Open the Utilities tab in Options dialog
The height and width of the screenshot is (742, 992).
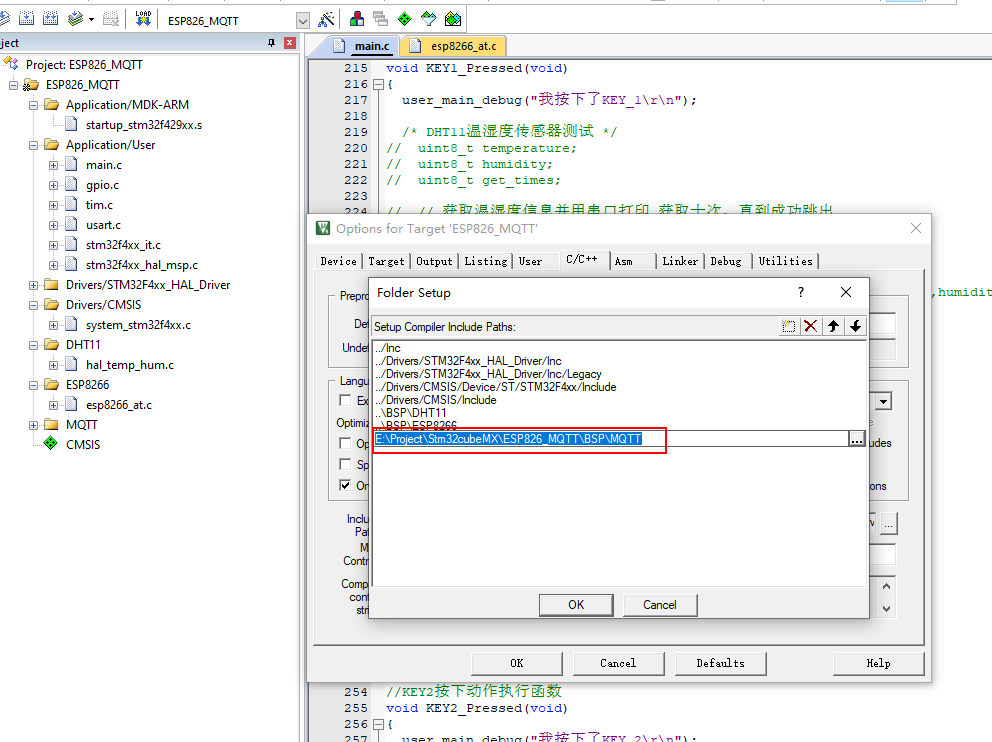785,261
